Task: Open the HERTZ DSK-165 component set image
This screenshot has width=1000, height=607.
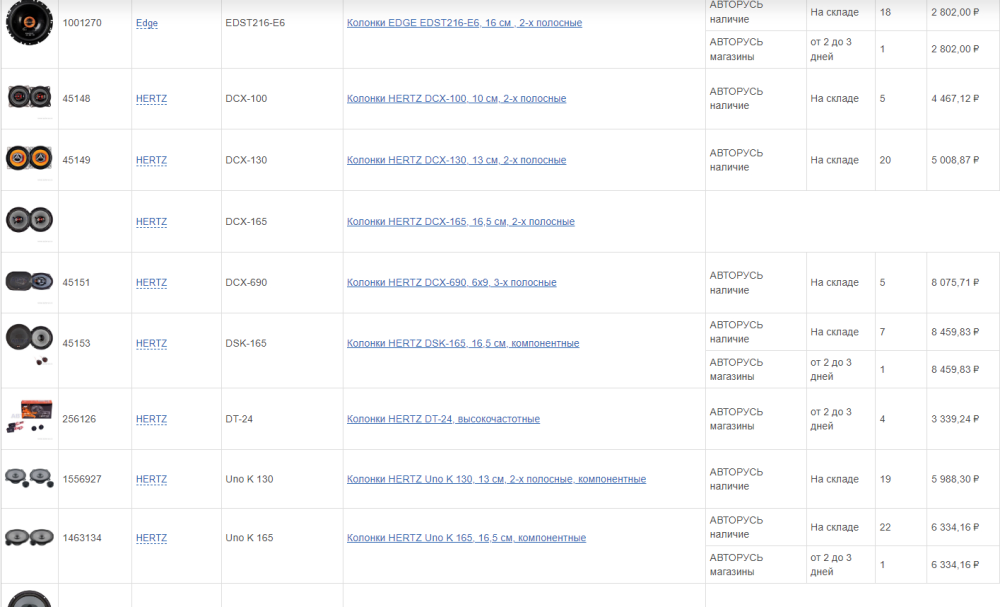Action: coord(29,342)
